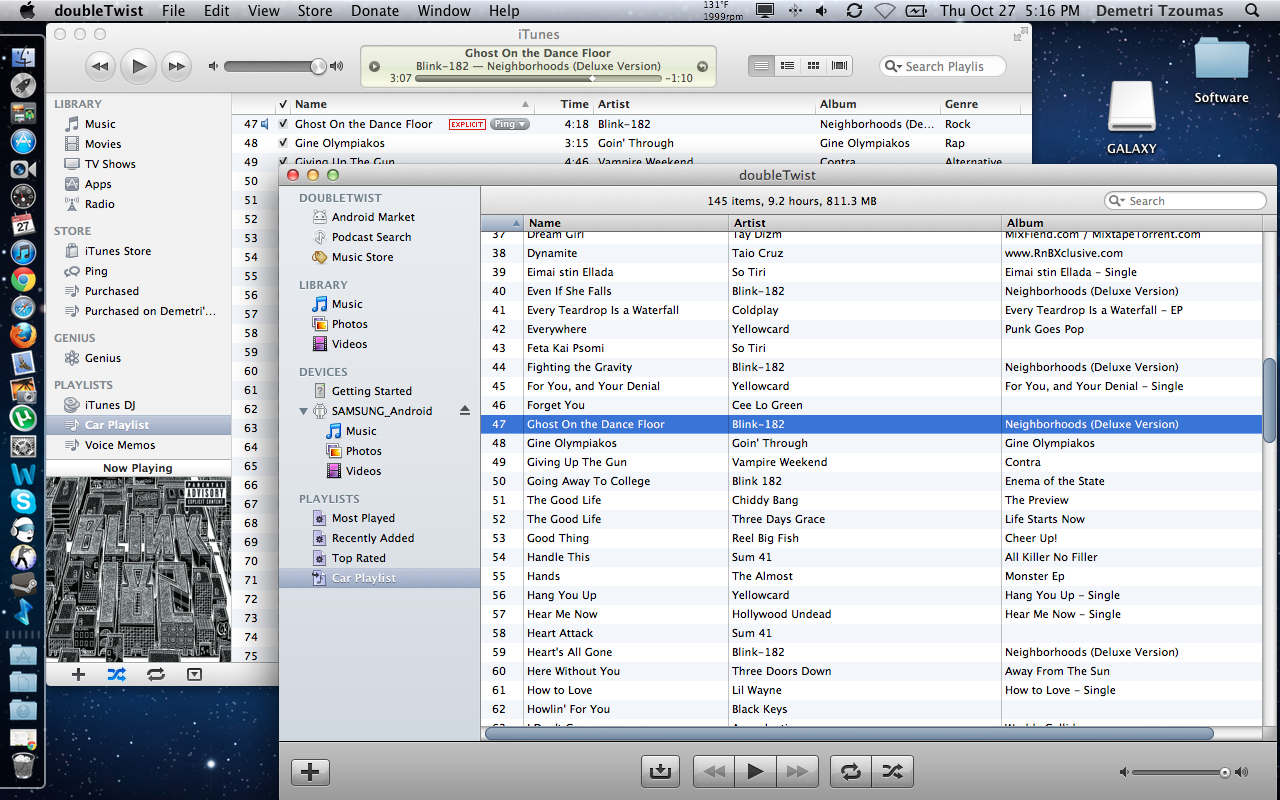Select Photos under doubleTwist Library
The height and width of the screenshot is (800, 1280).
[x=349, y=324]
